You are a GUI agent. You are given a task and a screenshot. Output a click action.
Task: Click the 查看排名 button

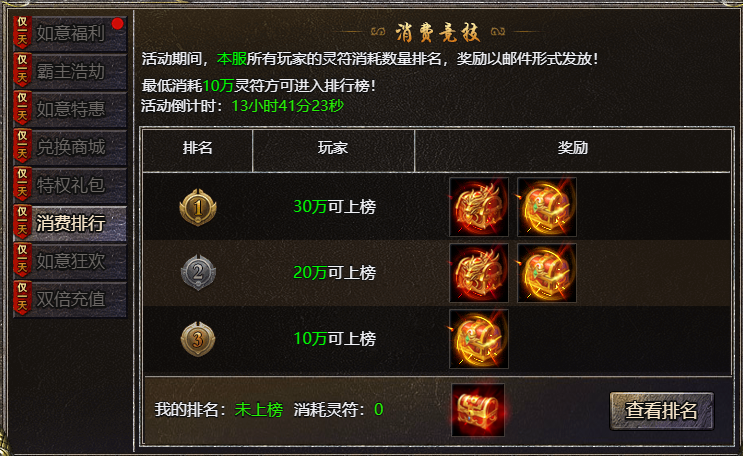(661, 410)
